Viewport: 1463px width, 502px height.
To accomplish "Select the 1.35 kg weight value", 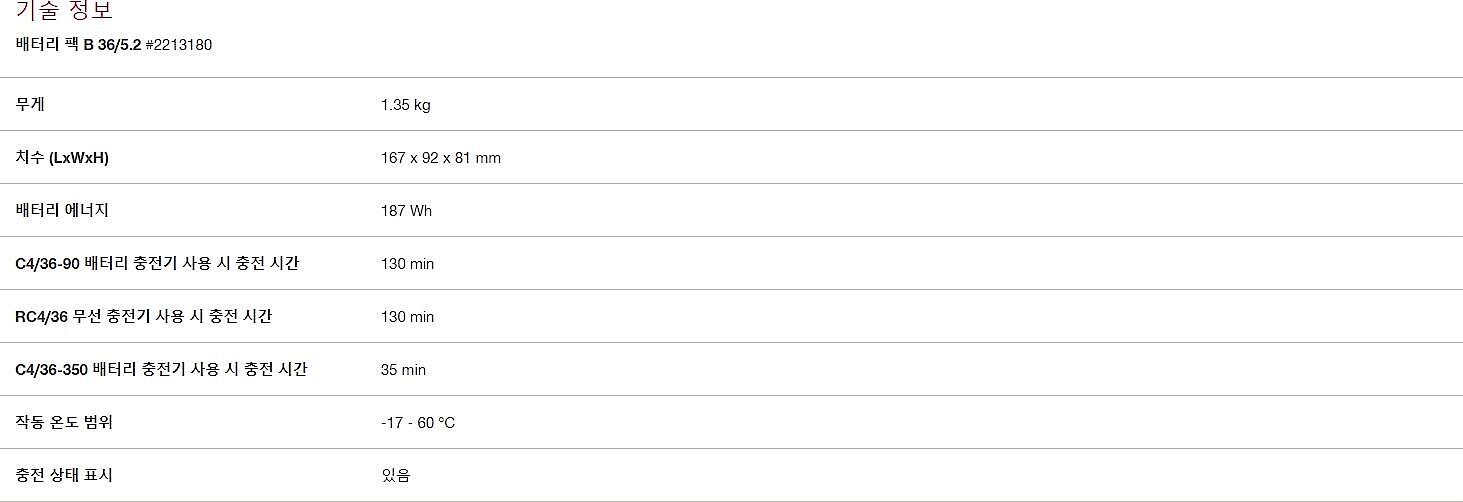I will pos(406,105).
